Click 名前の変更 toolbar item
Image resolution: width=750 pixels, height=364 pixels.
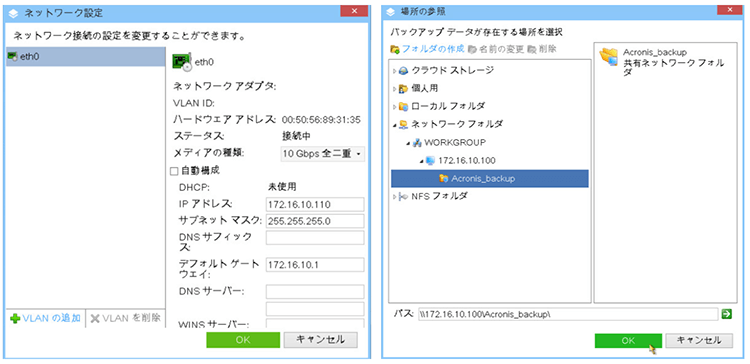point(501,49)
